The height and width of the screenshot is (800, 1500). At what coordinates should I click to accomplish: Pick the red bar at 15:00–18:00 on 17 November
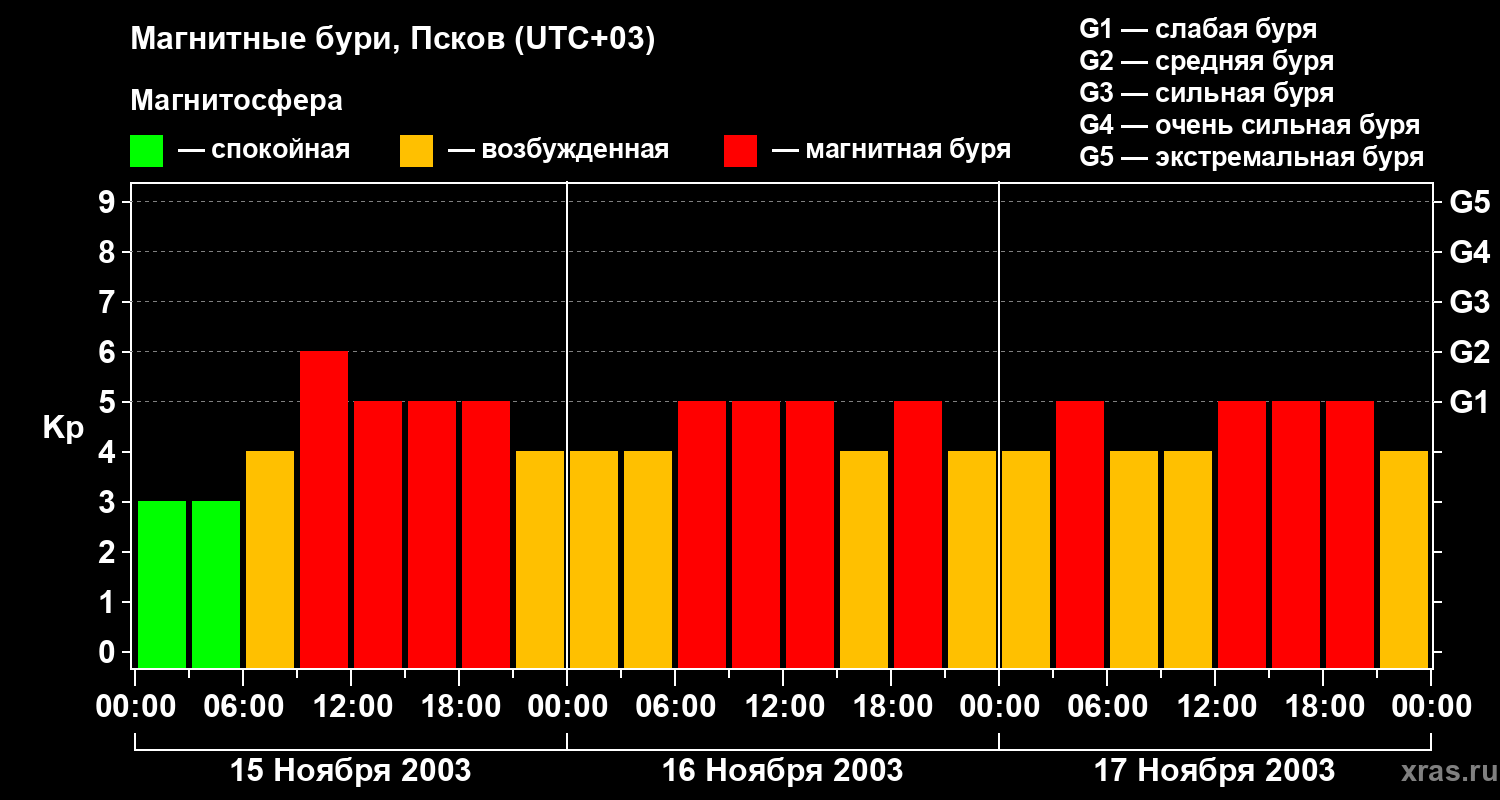1296,534
